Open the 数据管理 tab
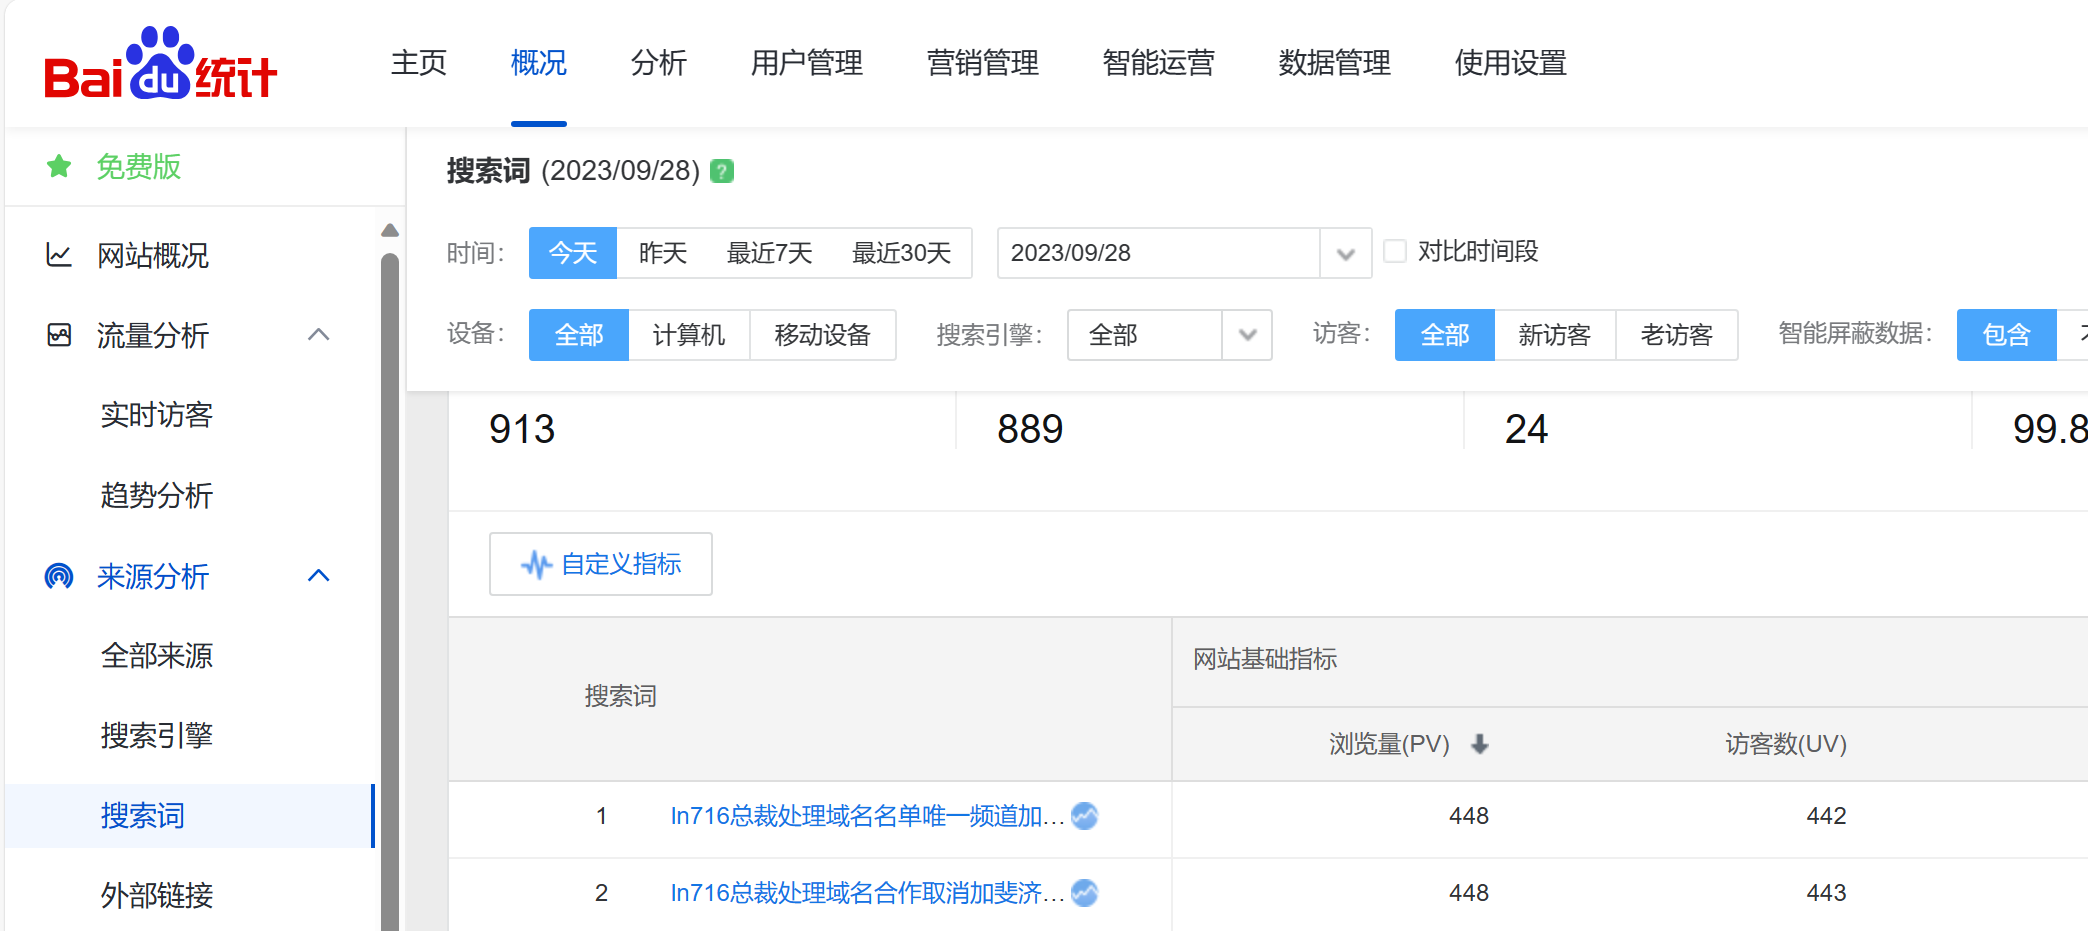 point(1335,63)
